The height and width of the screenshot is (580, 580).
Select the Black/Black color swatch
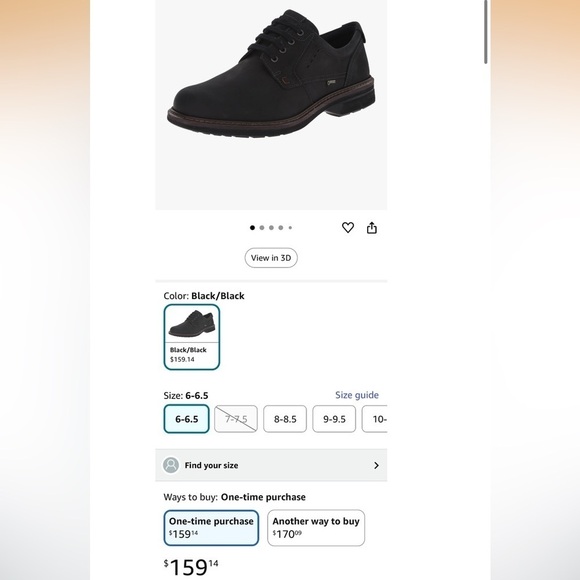192,337
